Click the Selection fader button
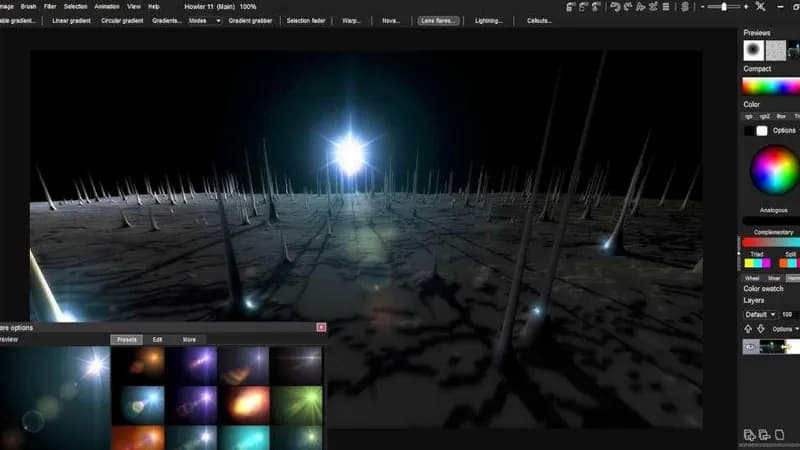Screen dimensions: 800x450 tap(306, 21)
